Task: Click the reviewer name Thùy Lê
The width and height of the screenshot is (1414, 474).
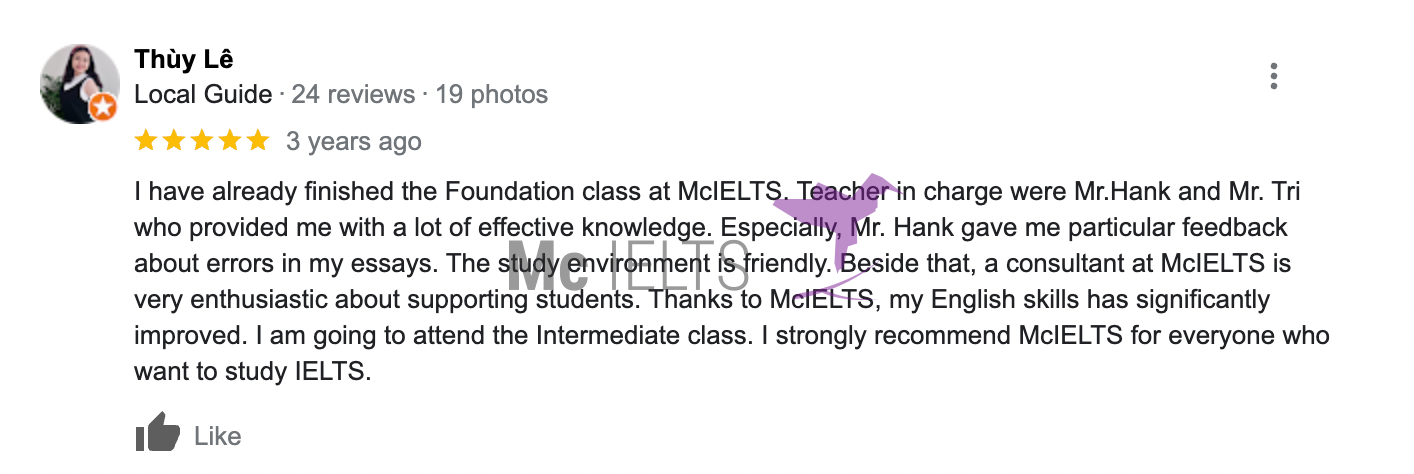Action: click(x=184, y=60)
